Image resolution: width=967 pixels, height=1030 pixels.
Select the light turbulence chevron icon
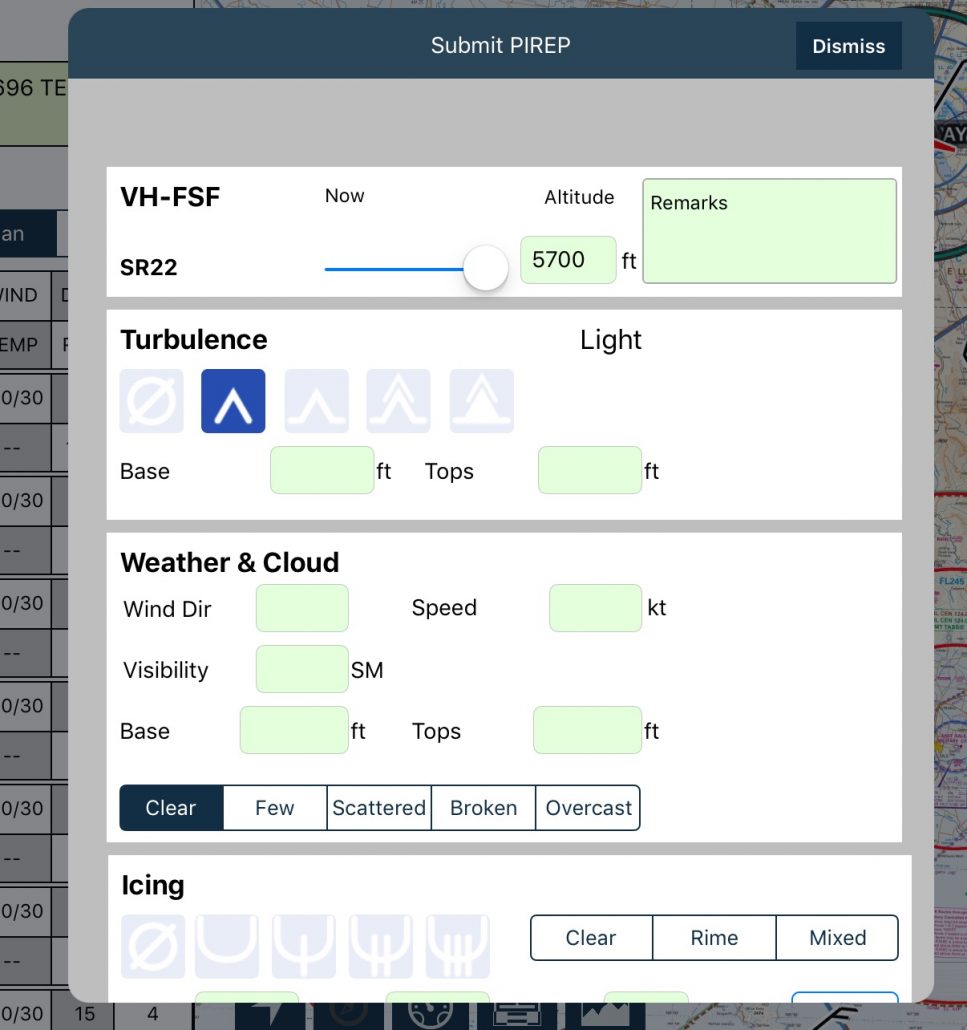click(233, 400)
